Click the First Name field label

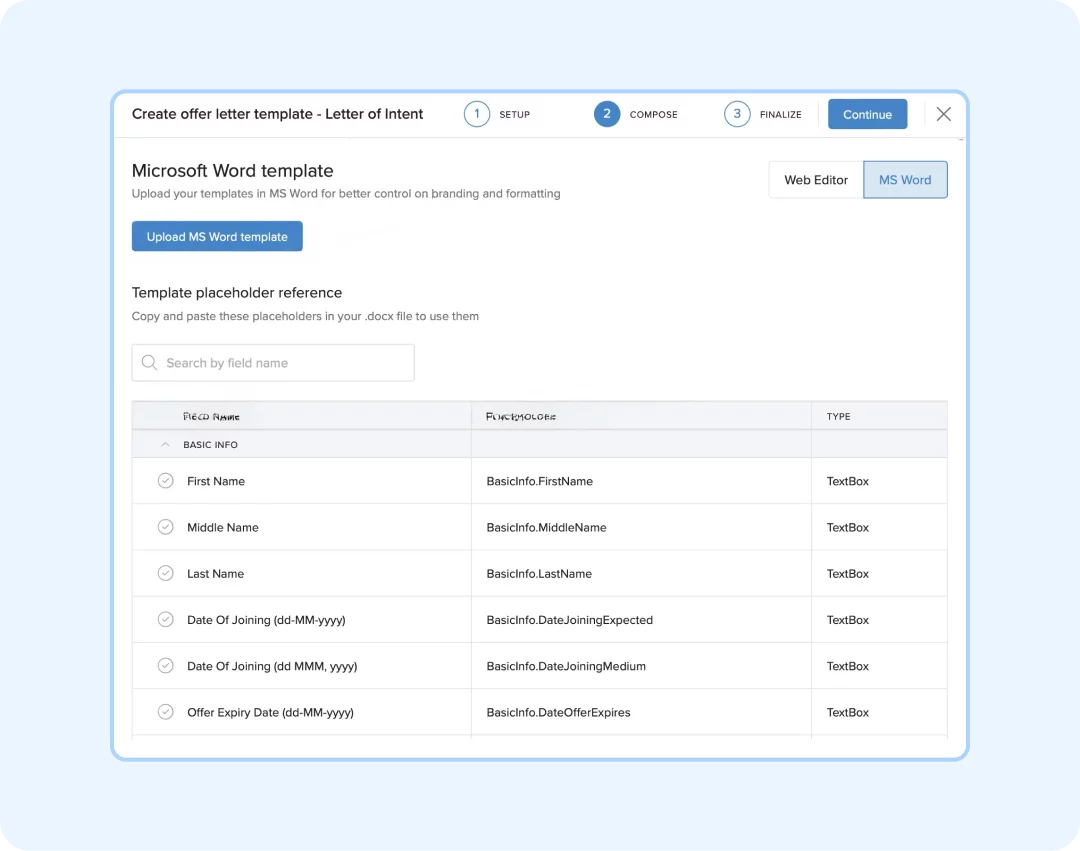216,481
